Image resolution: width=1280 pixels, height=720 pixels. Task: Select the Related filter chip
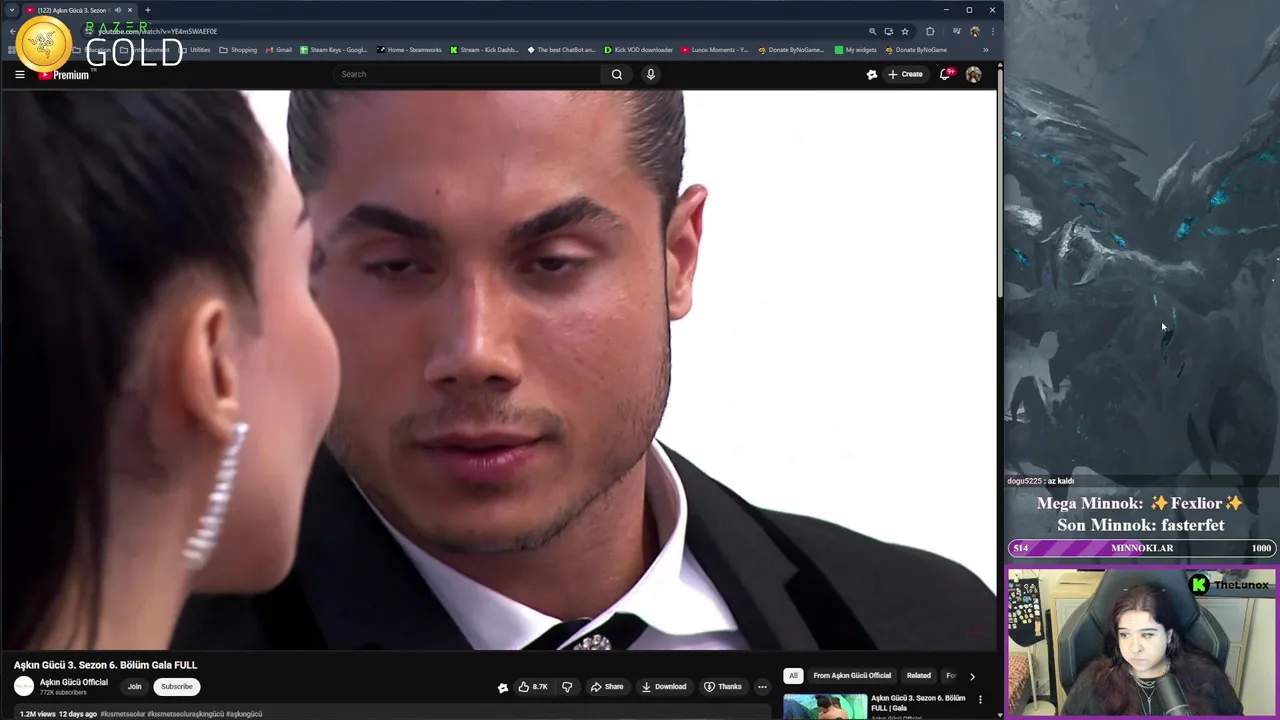(x=919, y=675)
